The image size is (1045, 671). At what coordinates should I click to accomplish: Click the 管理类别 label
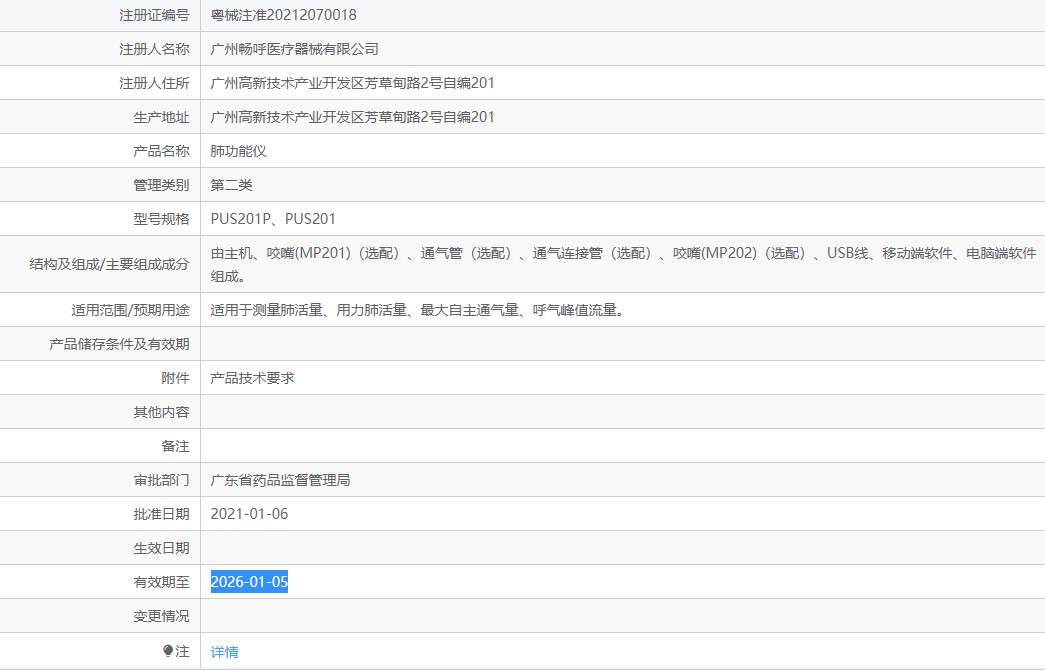tap(161, 185)
